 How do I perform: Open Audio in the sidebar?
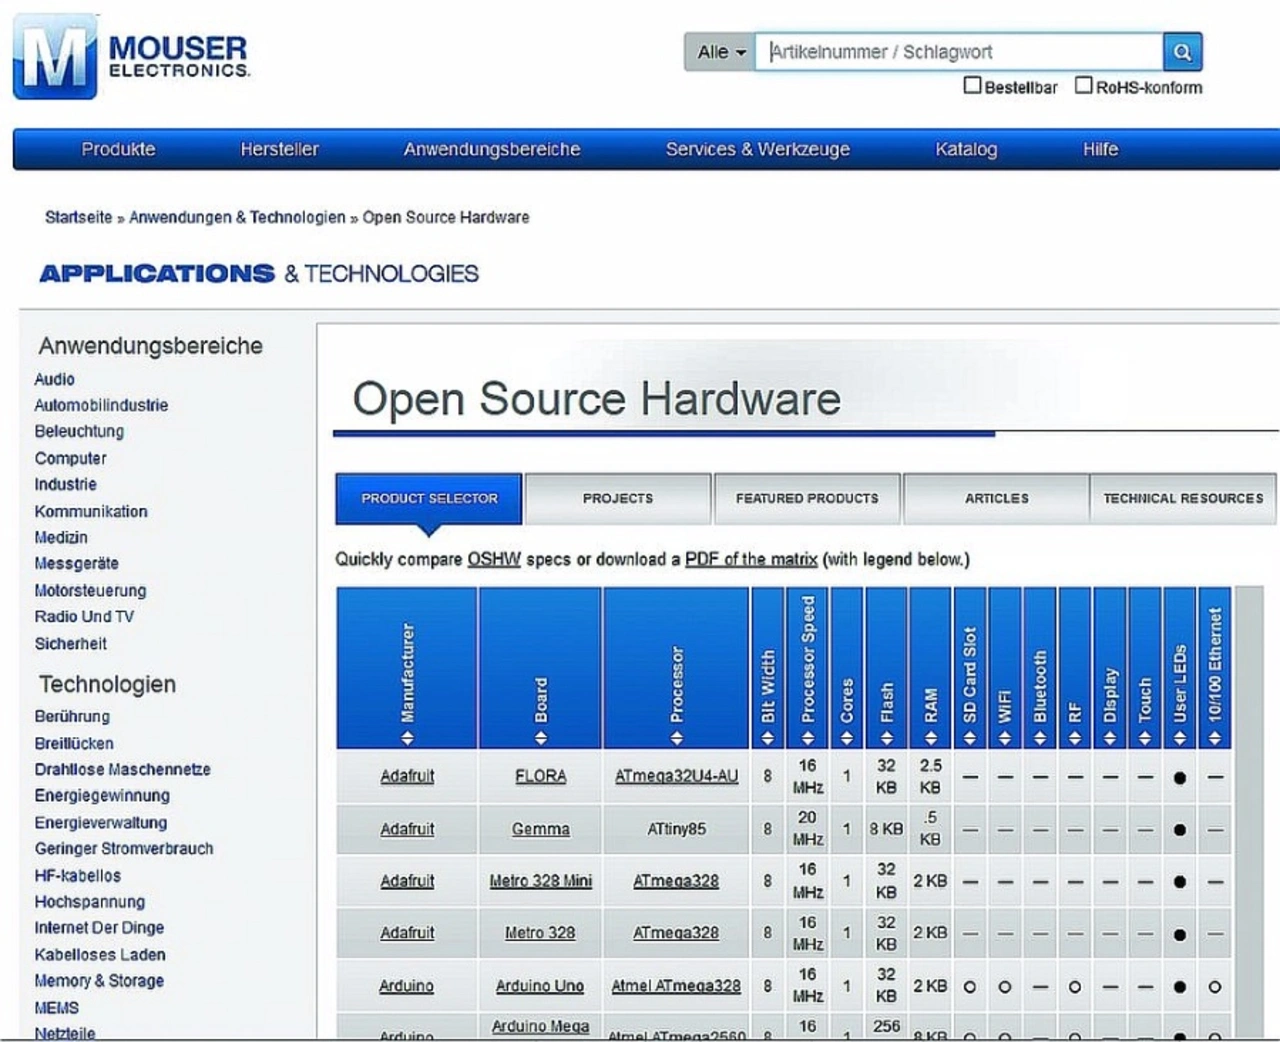click(54, 379)
